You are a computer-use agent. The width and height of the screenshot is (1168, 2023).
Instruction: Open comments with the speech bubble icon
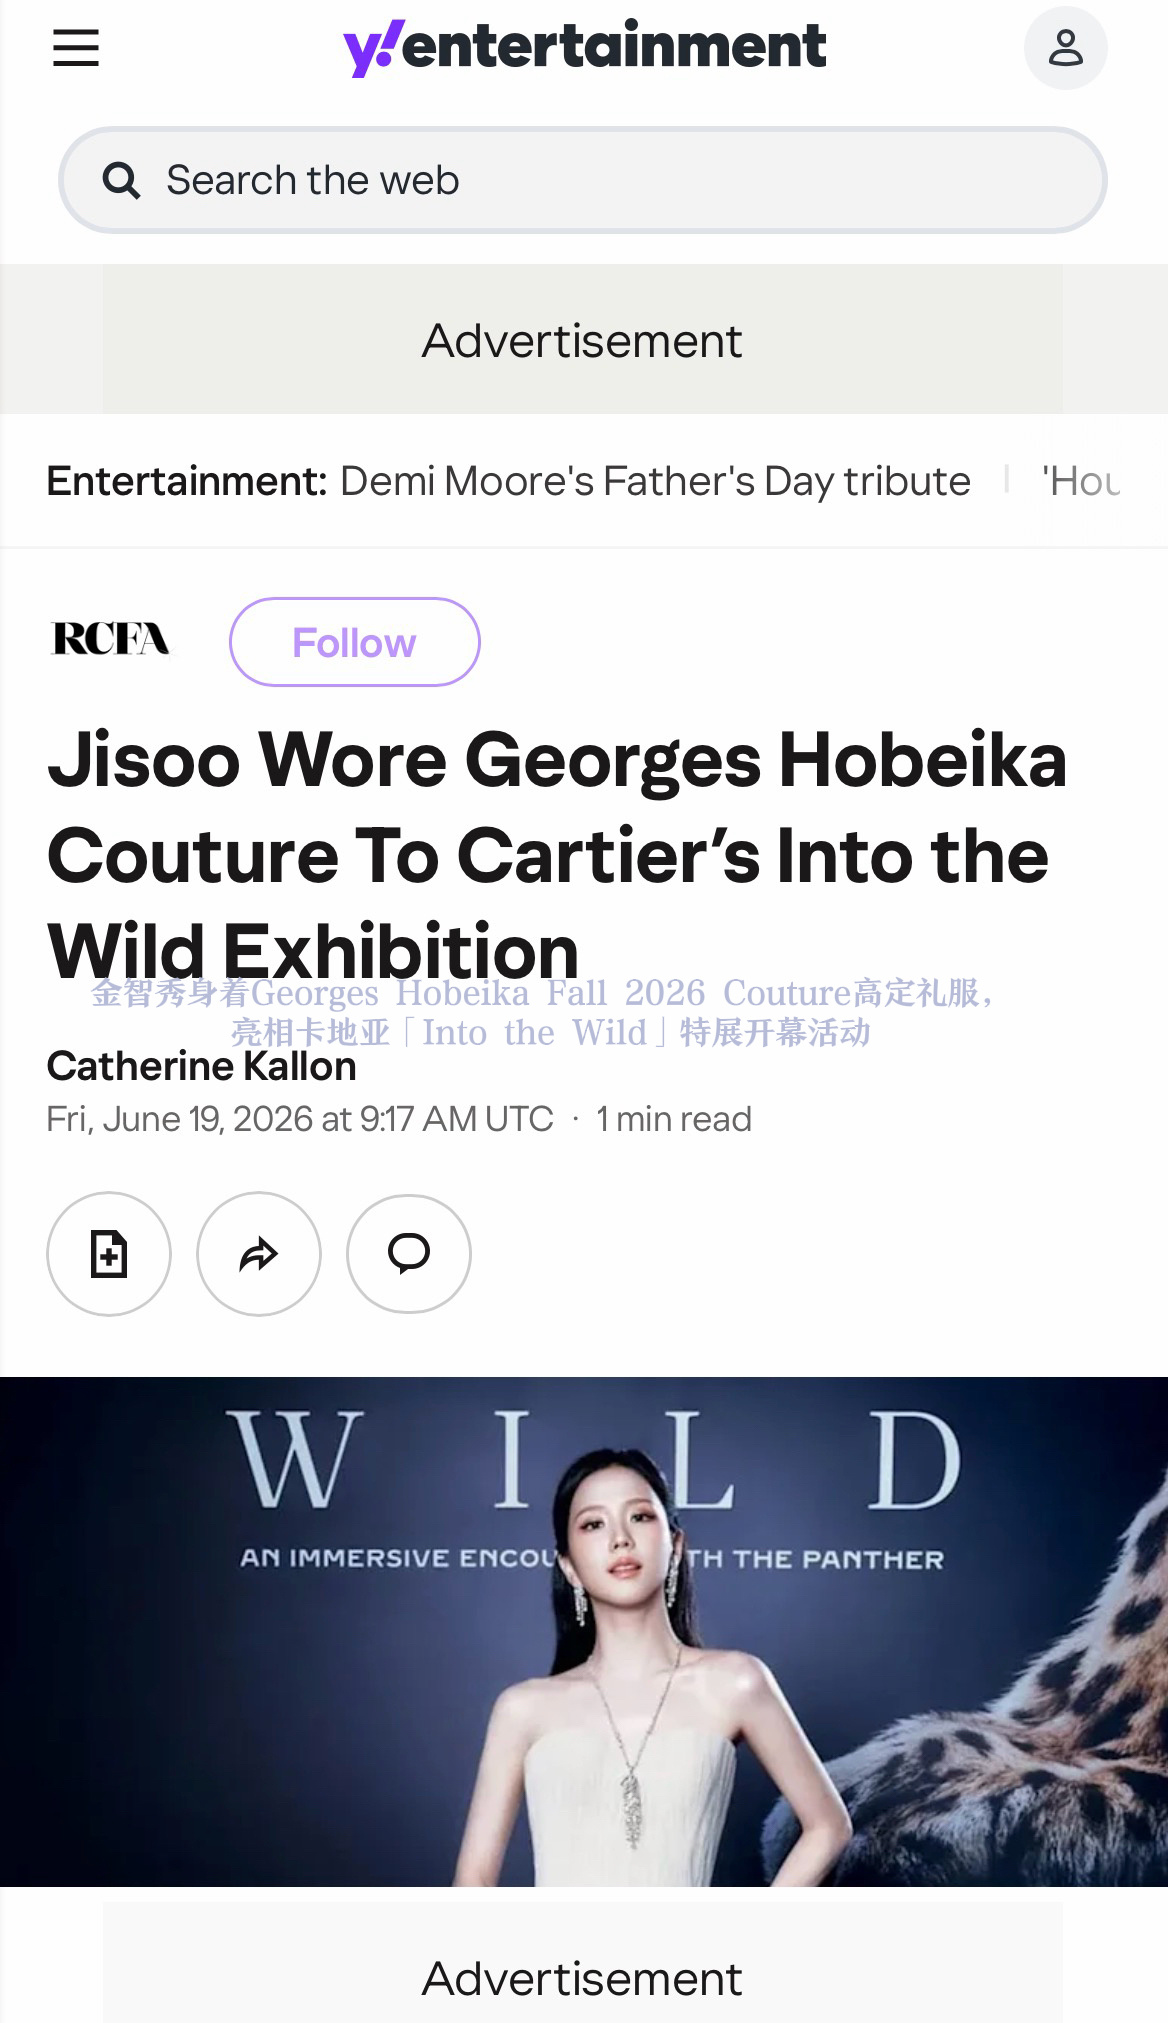click(409, 1253)
